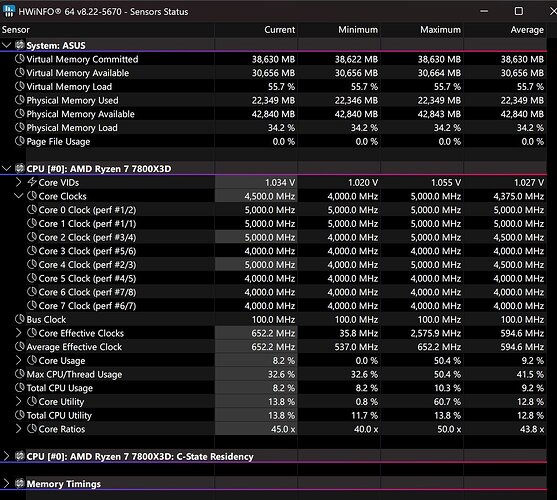The image size is (557, 500).
Task: Click the clock icon beside Virtual Memory Load
Action: pyautogui.click(x=20, y=86)
